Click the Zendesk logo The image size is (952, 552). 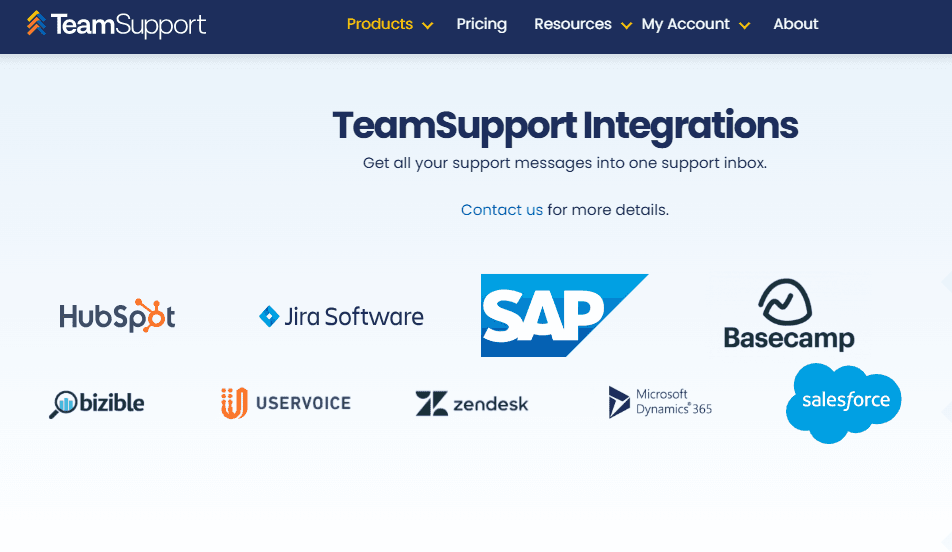tap(472, 404)
